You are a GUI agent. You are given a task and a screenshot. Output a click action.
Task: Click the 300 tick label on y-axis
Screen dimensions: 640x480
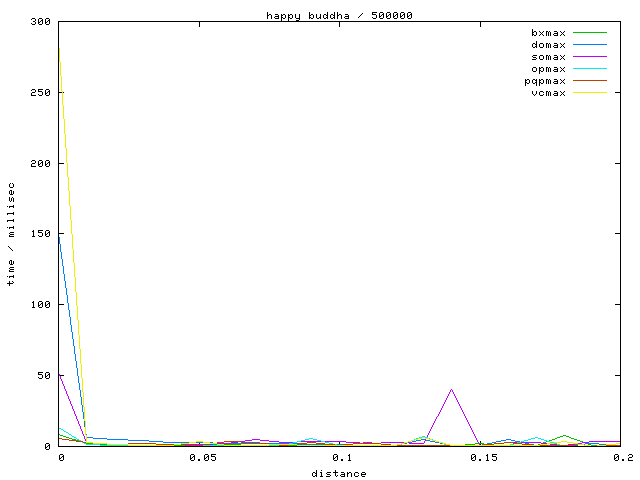coord(41,21)
